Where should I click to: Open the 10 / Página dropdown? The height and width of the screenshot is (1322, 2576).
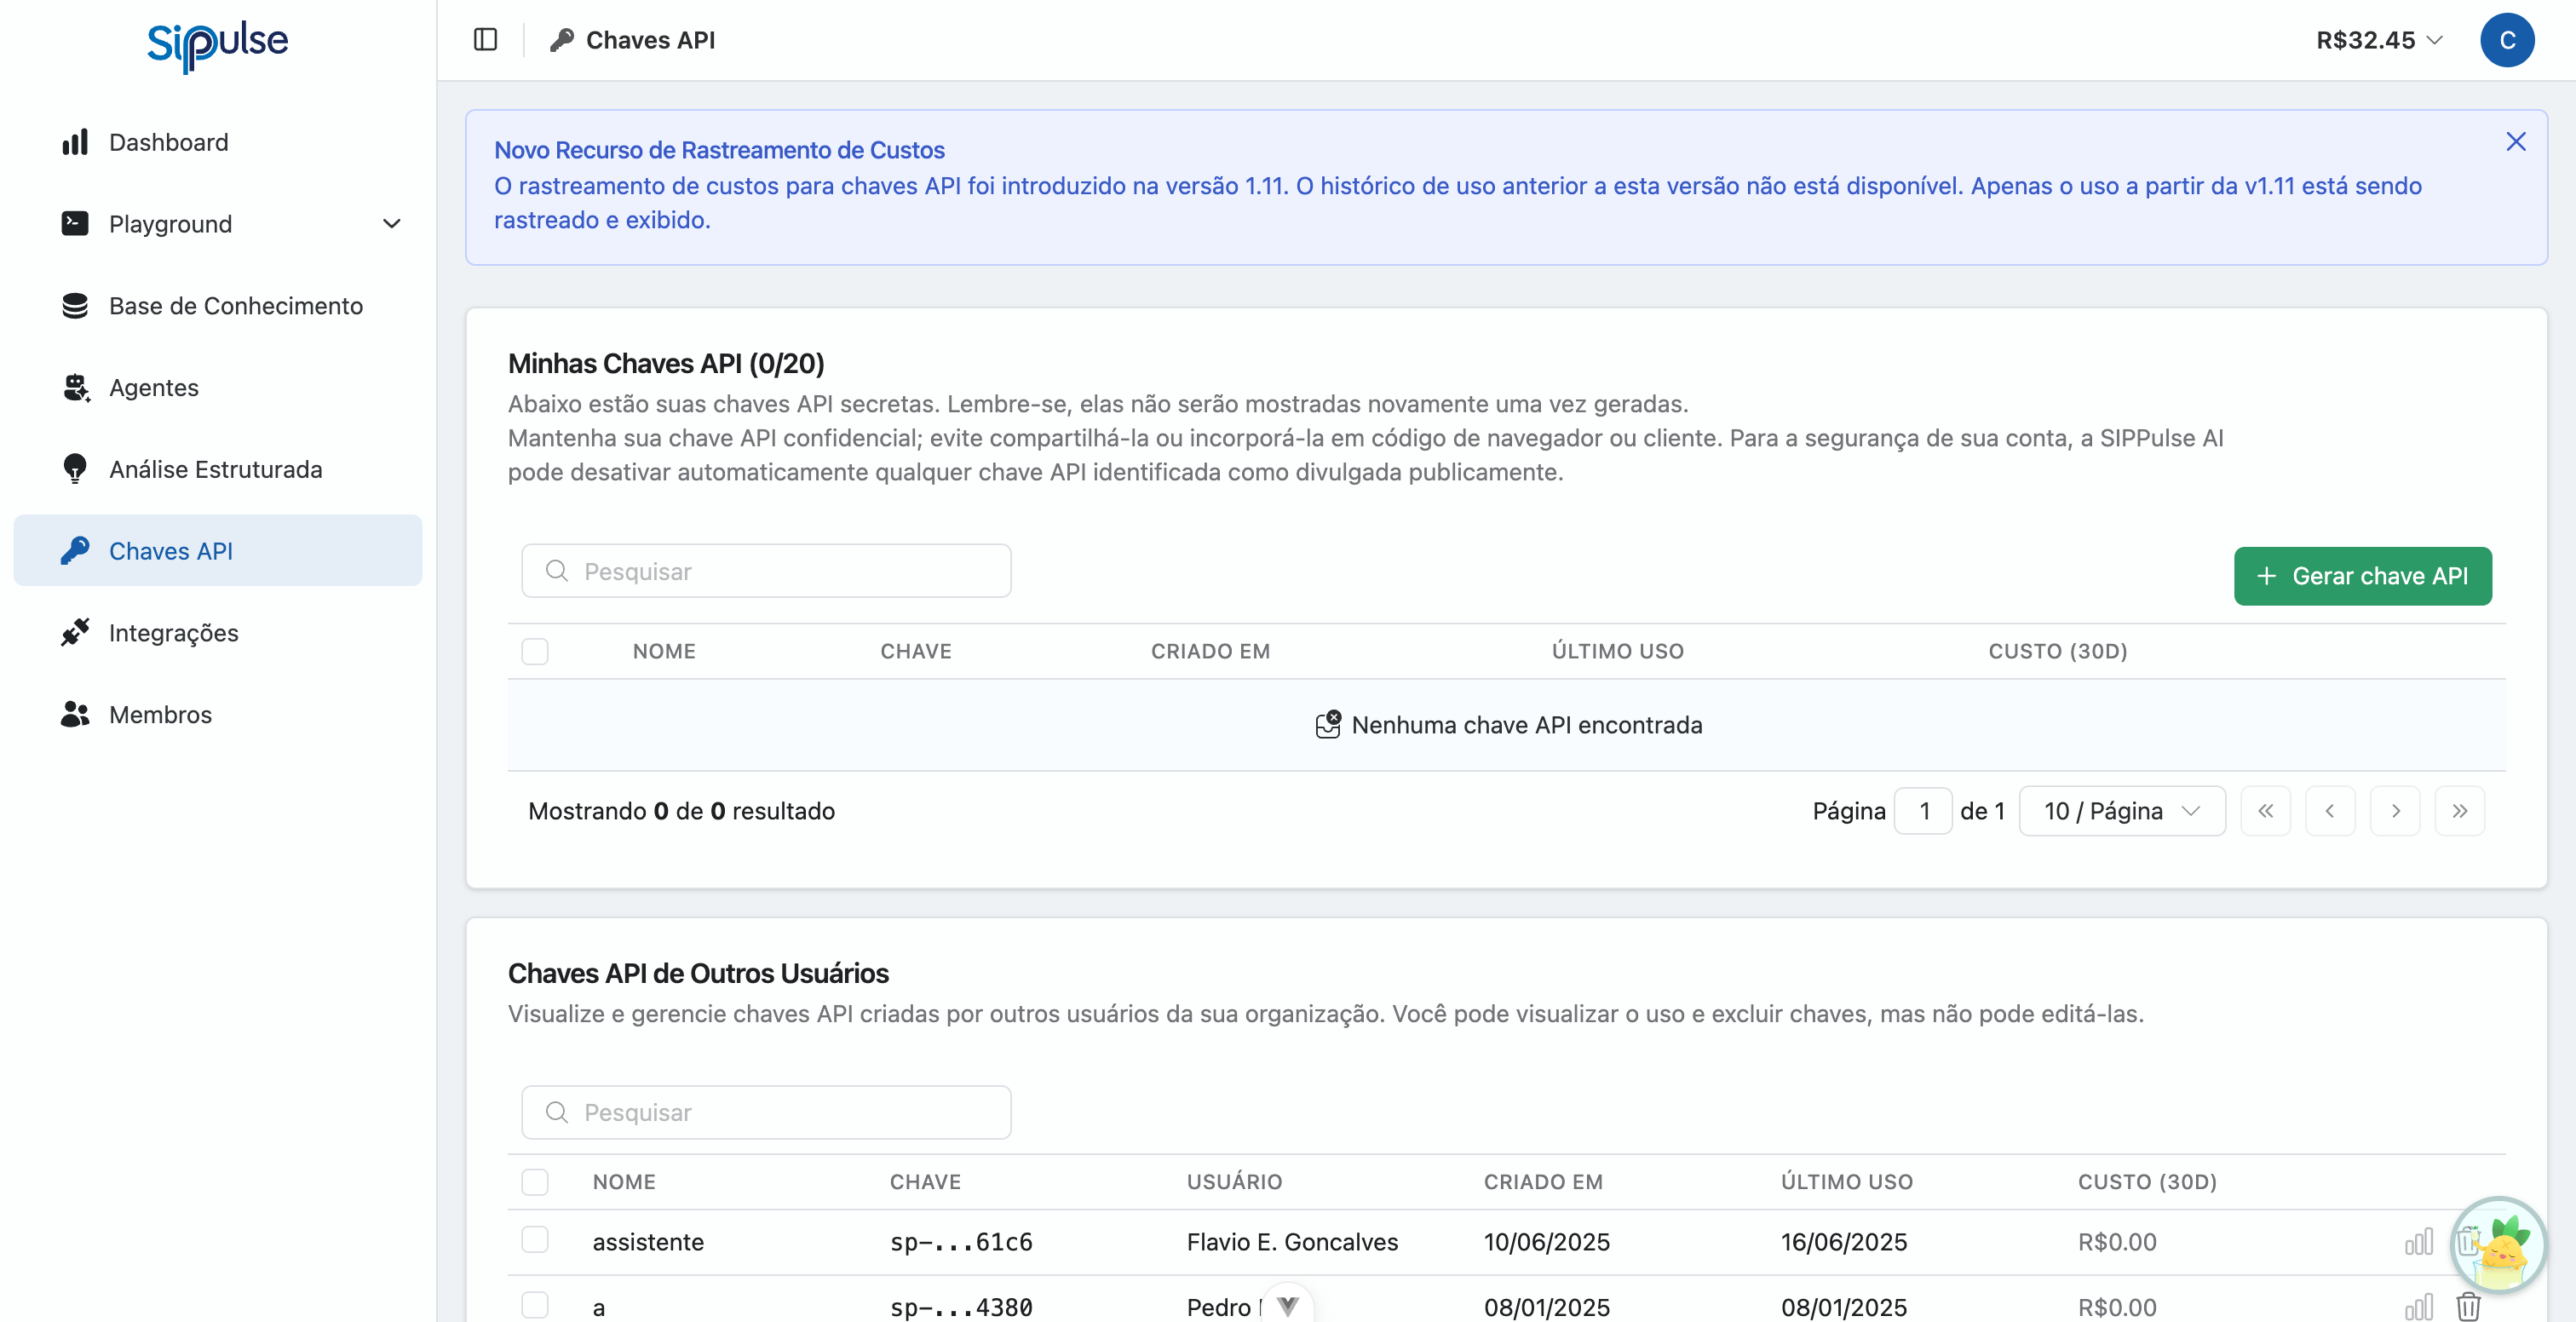(2121, 811)
